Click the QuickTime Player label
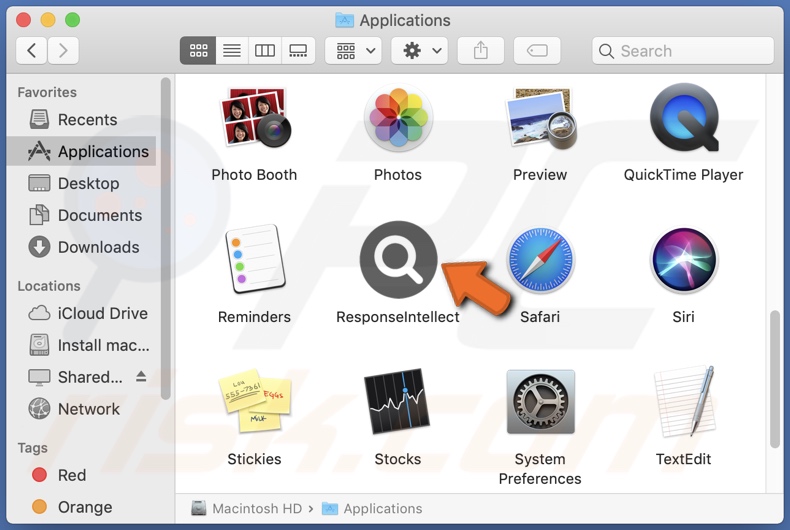Screen dimensions: 790x530 coord(684,175)
